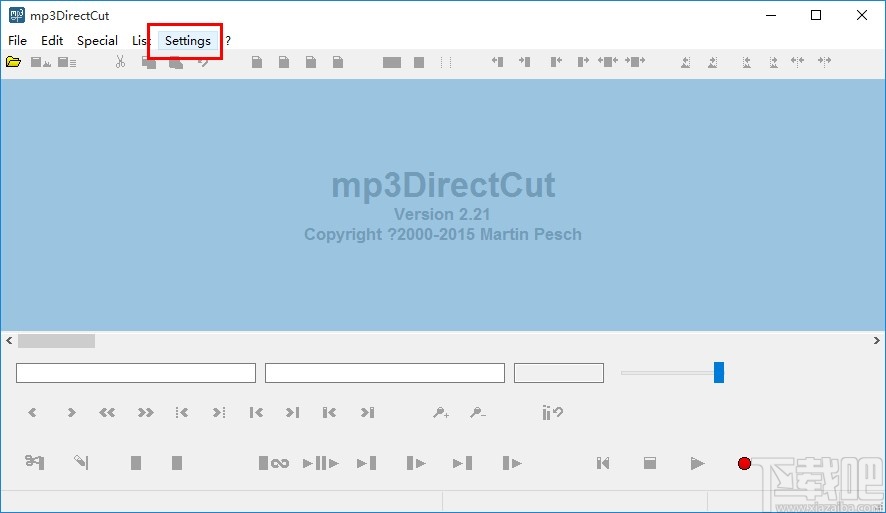The width and height of the screenshot is (886, 513).
Task: Click the scissors cut icon in top toolbar
Action: [120, 62]
